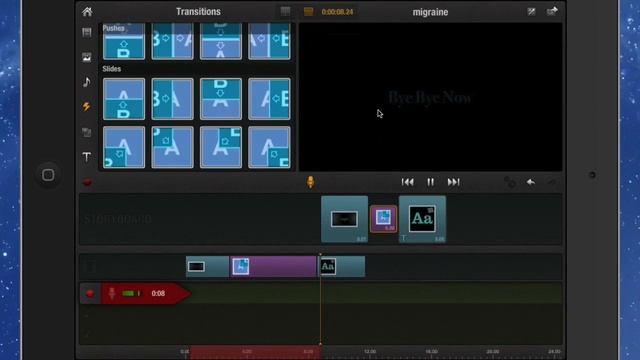
Task: Click the Pushes section heading
Action: click(113, 28)
